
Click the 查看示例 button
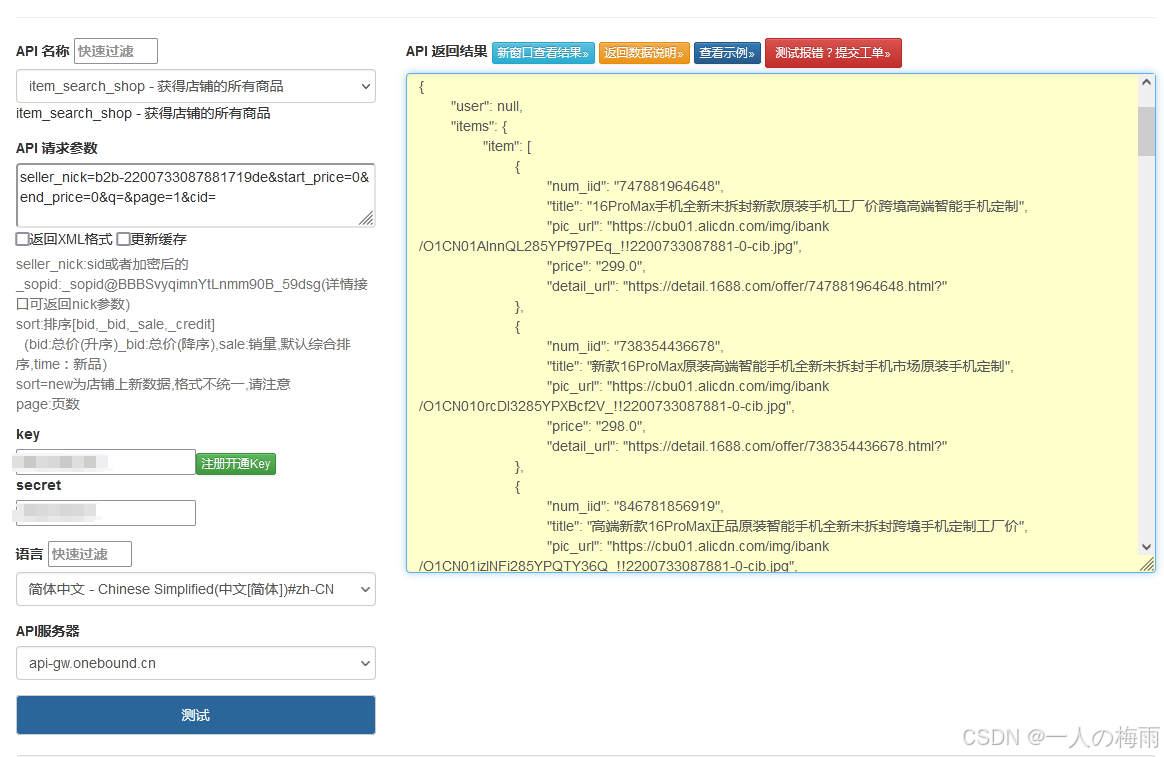[x=728, y=53]
